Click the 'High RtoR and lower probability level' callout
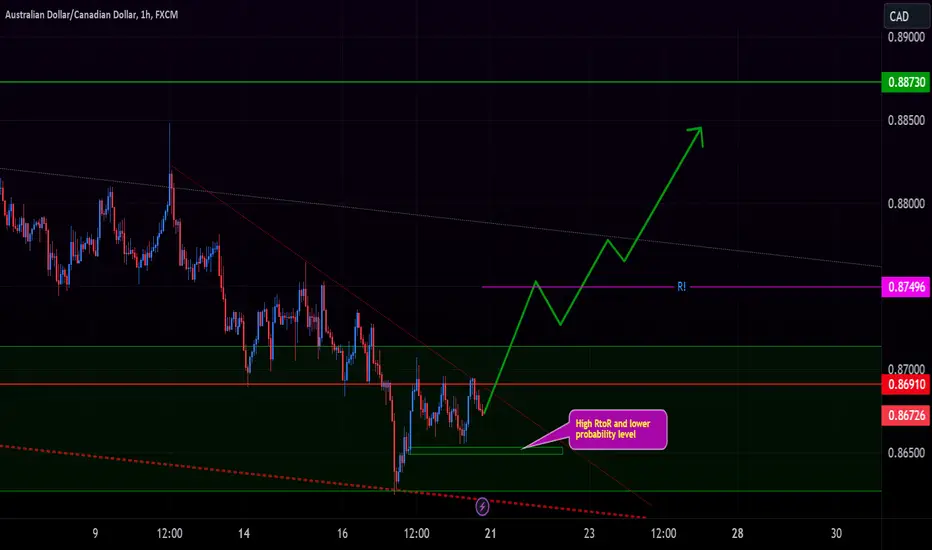932x550 pixels. click(618, 429)
